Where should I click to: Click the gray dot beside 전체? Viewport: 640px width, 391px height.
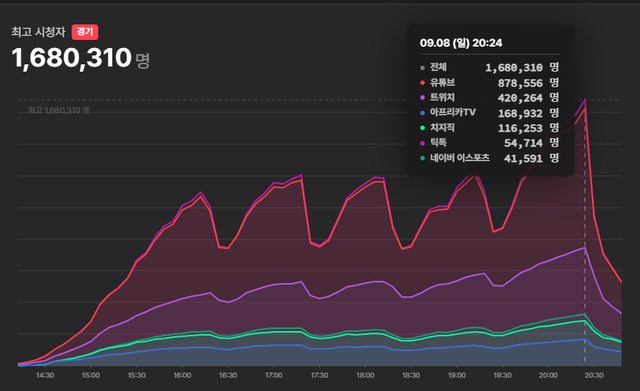click(x=422, y=68)
